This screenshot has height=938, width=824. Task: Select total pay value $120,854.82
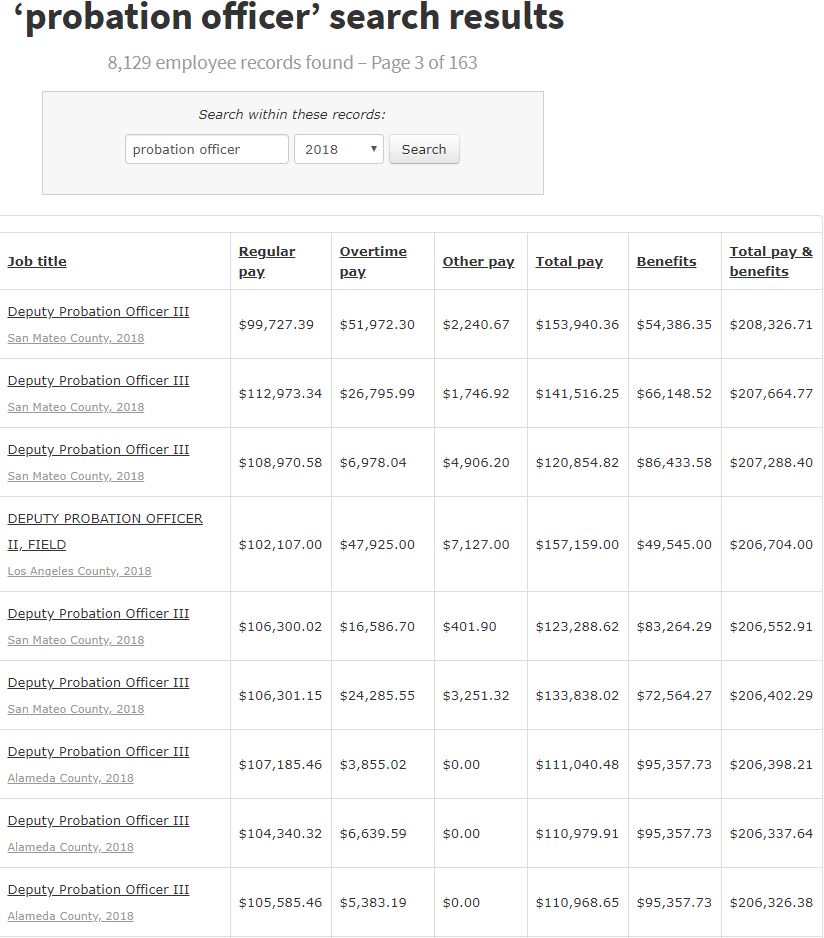577,462
